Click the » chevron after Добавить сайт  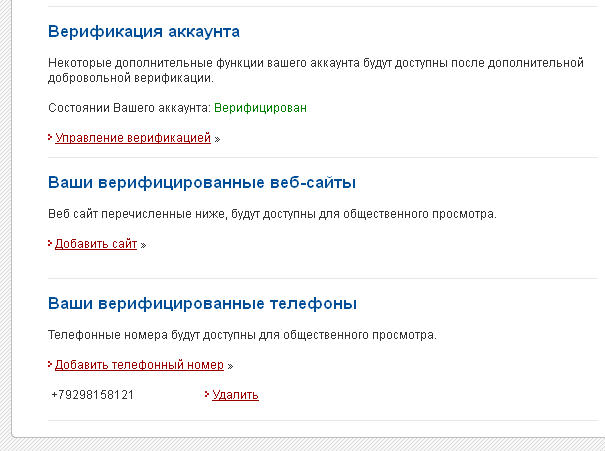pos(143,245)
